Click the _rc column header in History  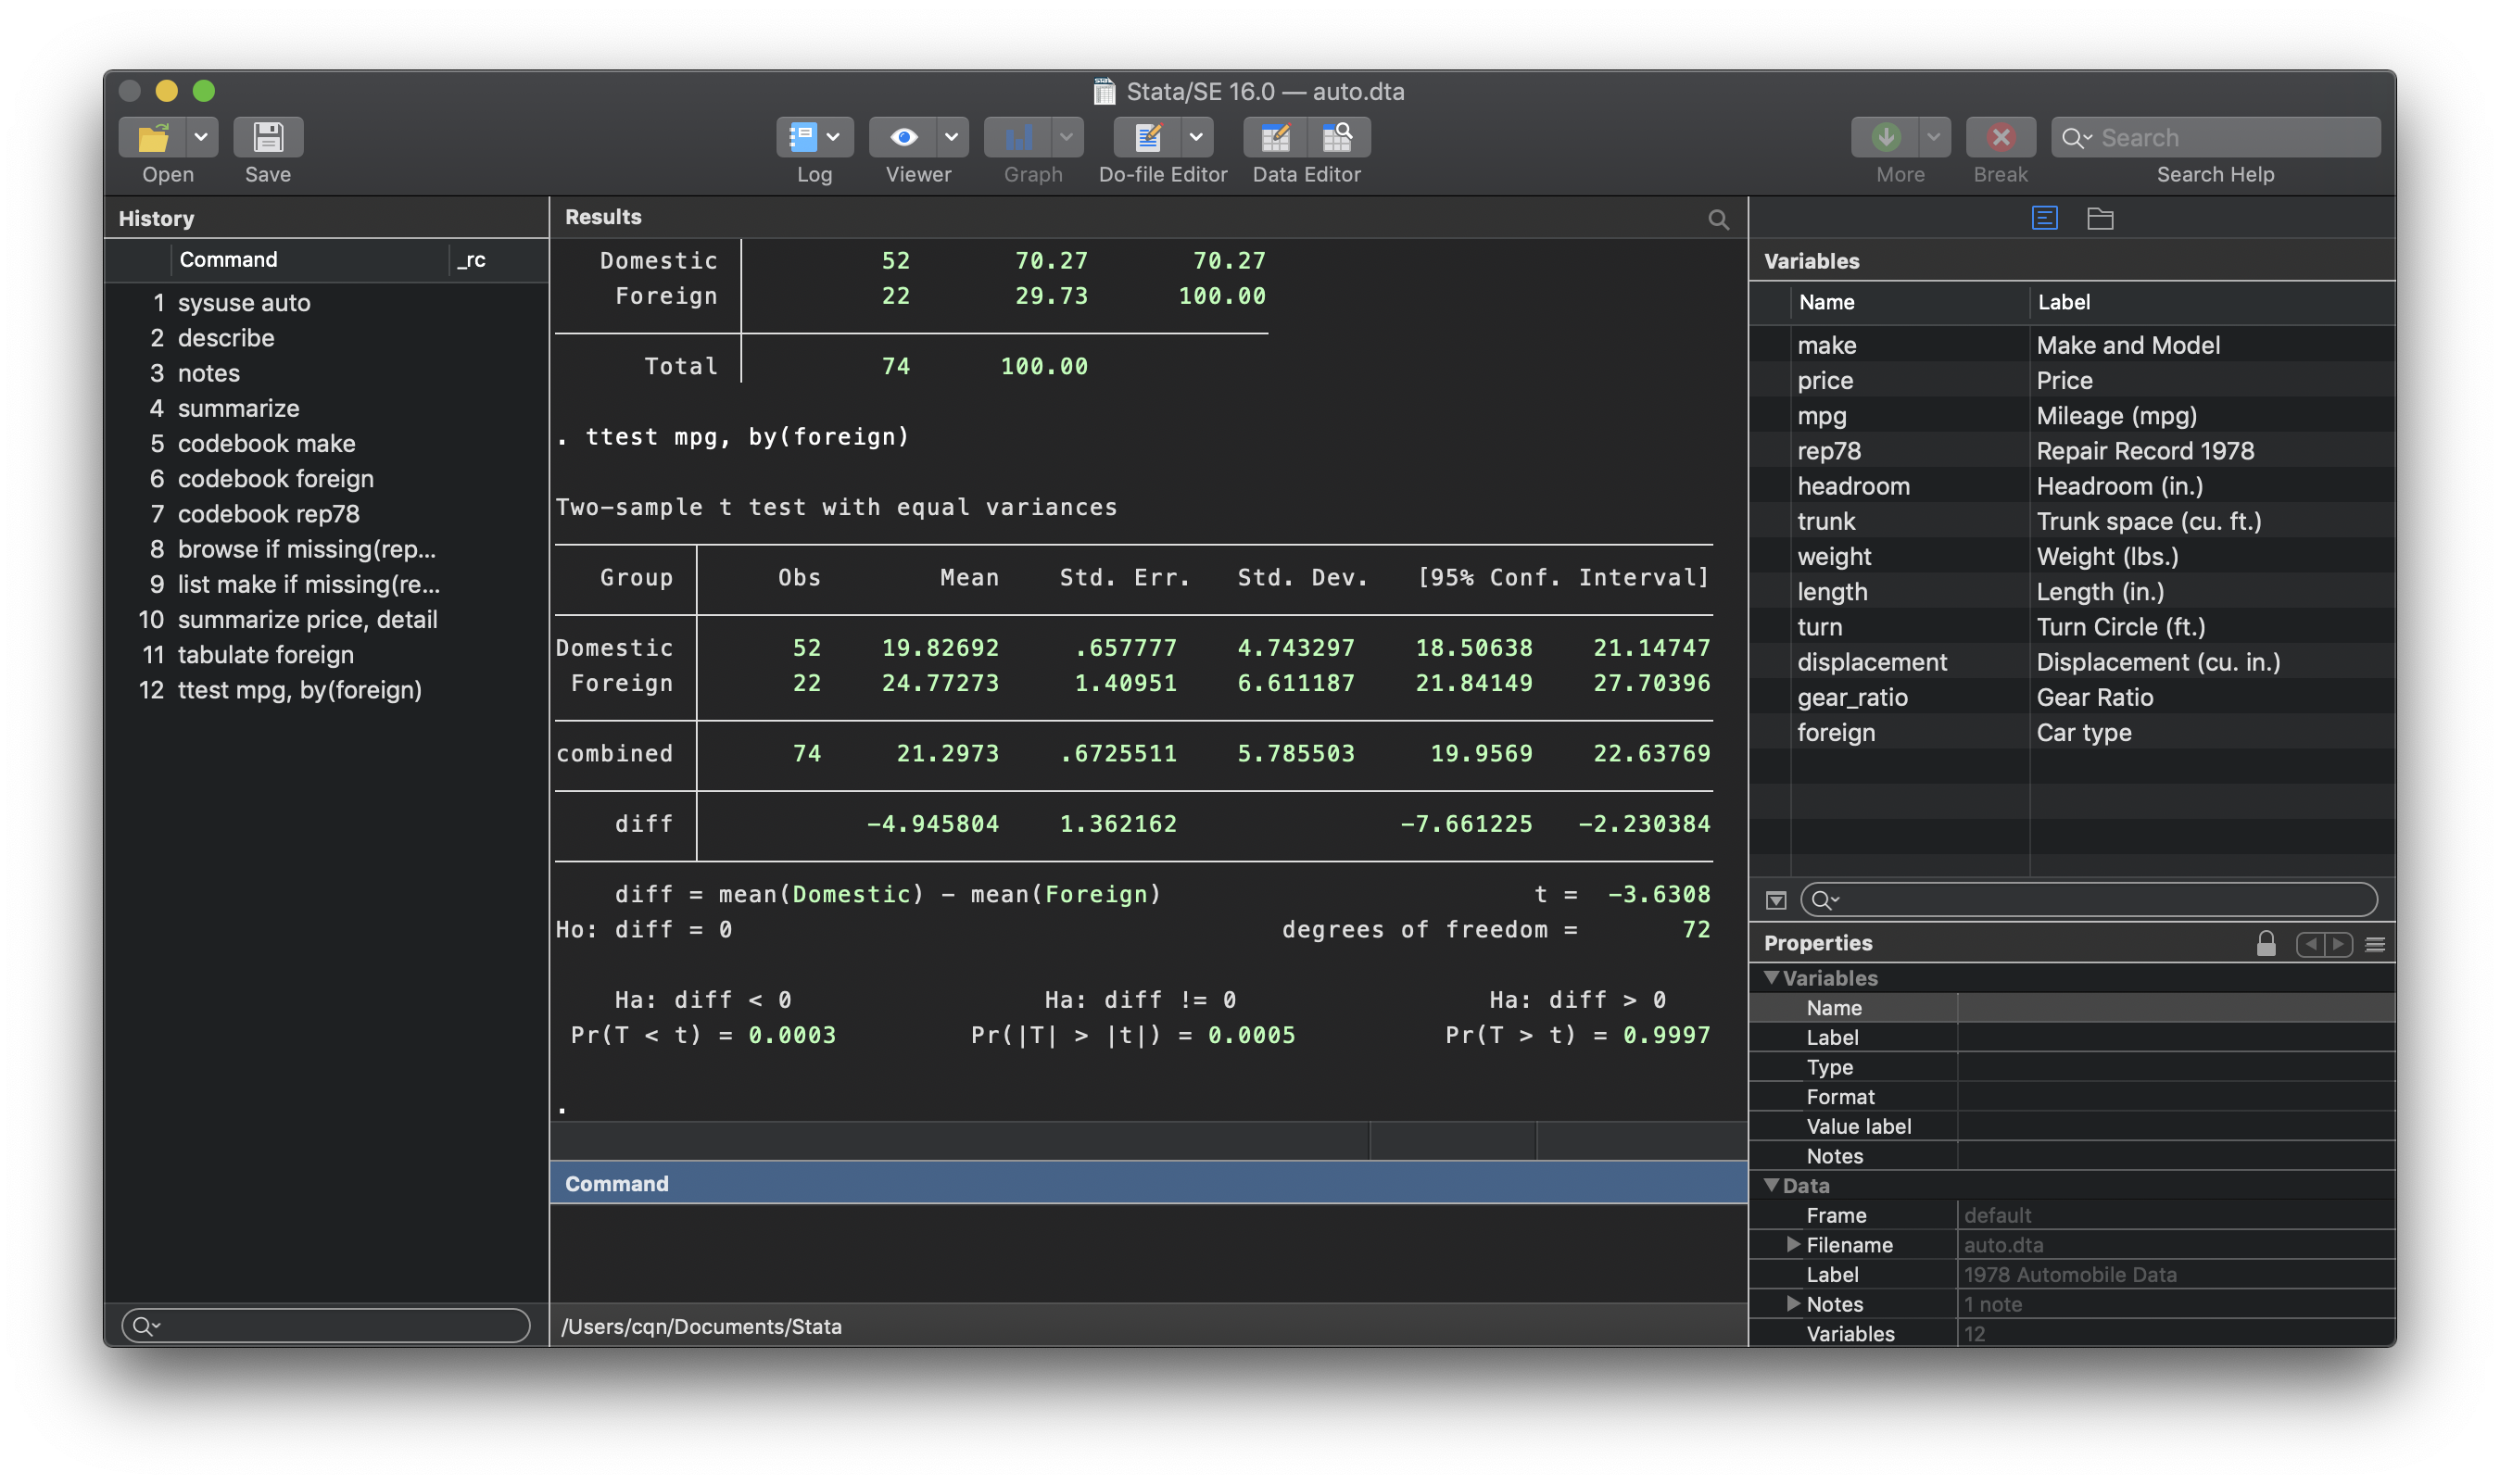pyautogui.click(x=497, y=260)
